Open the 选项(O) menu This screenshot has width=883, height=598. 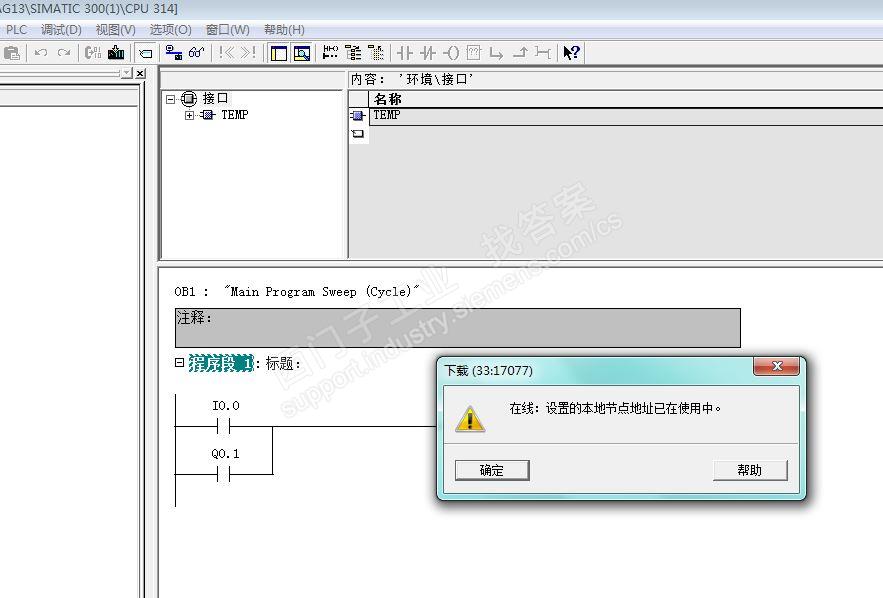pos(171,29)
